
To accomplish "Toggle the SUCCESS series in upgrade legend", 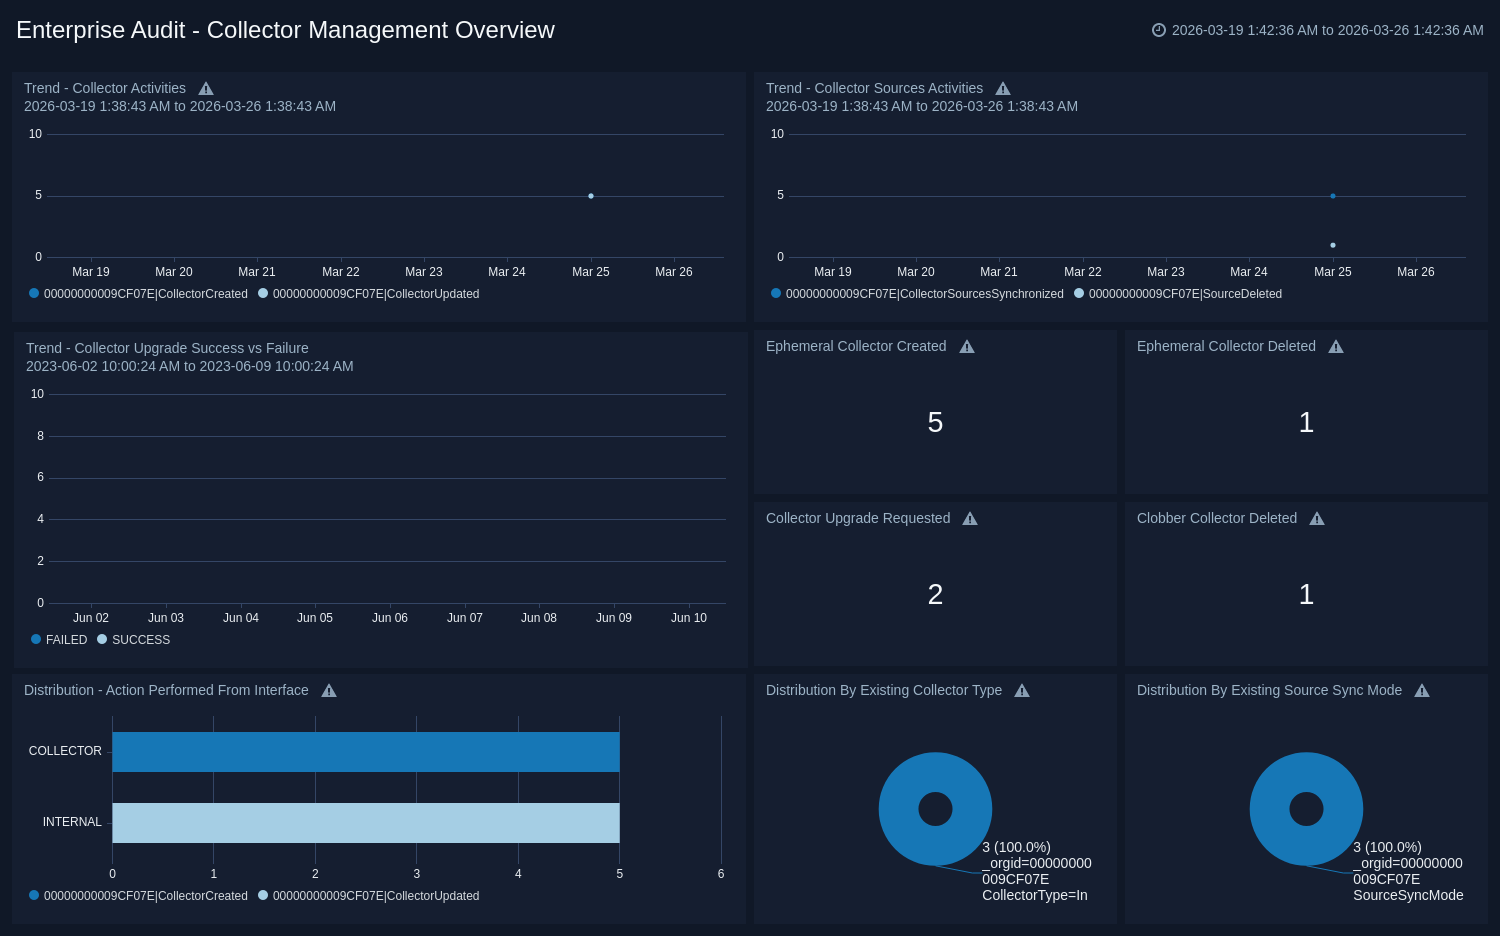I will [x=134, y=640].
